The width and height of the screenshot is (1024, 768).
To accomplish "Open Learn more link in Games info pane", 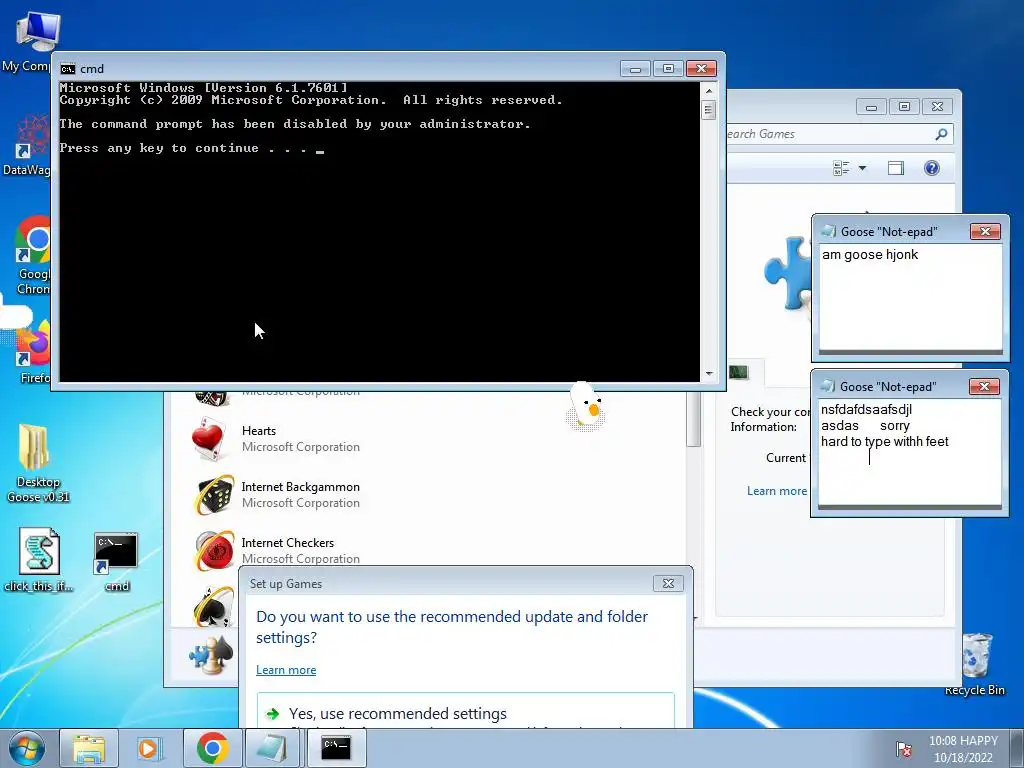I will click(x=776, y=491).
